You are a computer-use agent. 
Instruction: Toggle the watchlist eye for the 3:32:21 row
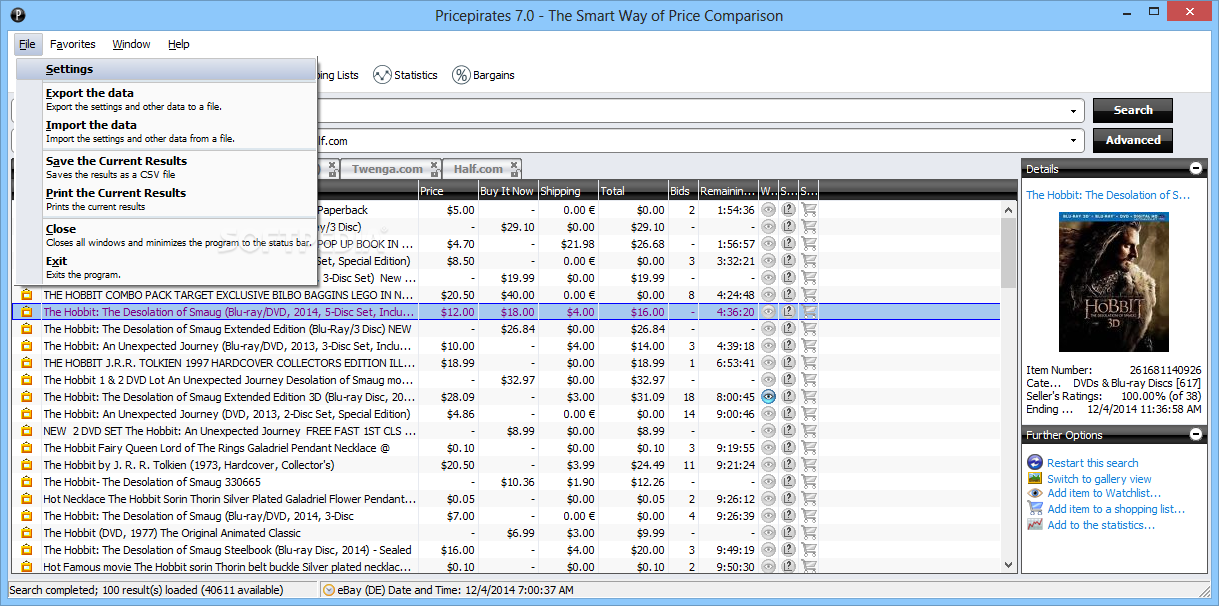pos(768,261)
